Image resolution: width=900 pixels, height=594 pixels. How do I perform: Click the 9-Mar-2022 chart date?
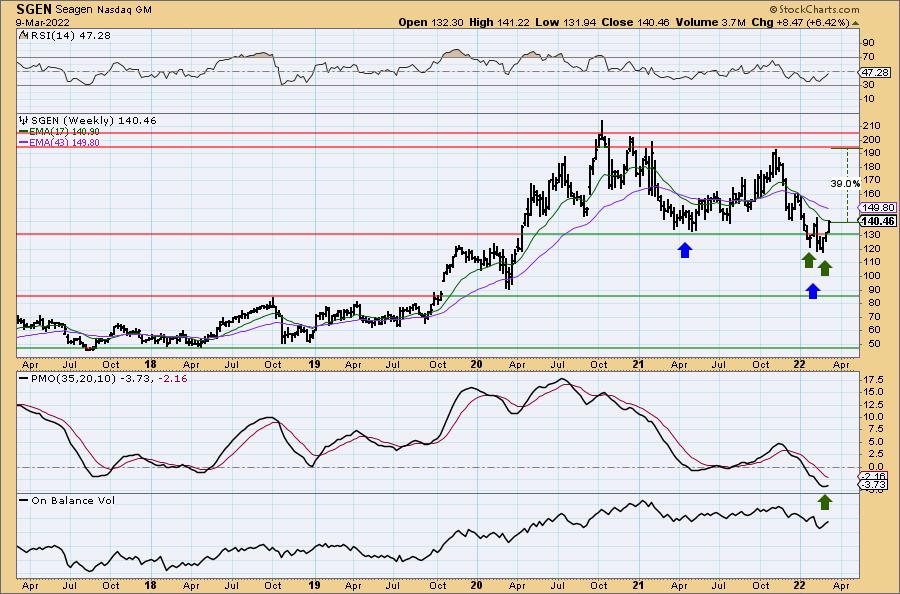(43, 23)
